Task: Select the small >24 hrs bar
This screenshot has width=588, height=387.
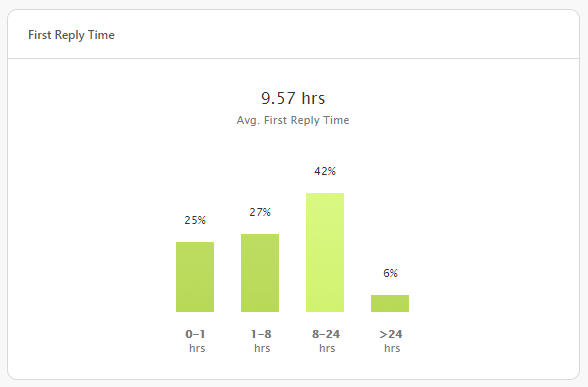Action: click(390, 303)
